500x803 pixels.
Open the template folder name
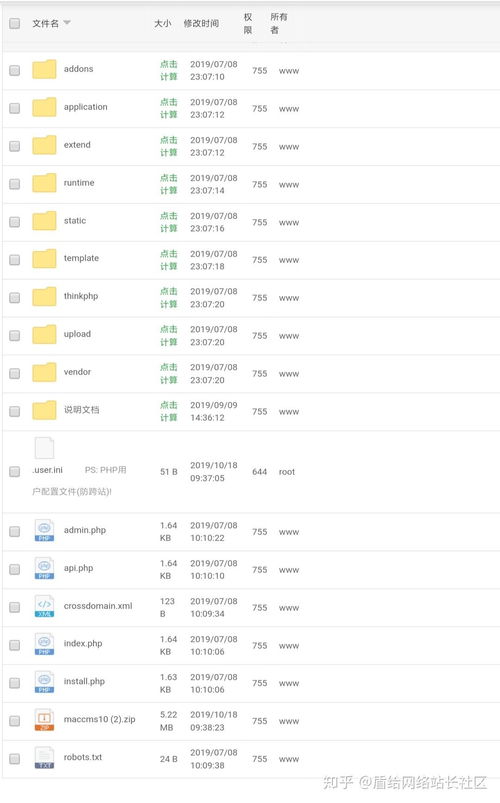tap(81, 258)
